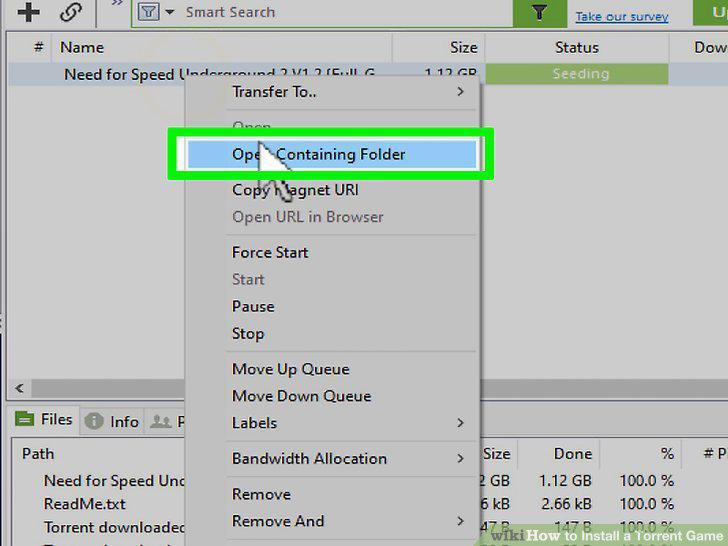Choose Open Containing Folder
The image size is (728, 546).
coord(332,154)
